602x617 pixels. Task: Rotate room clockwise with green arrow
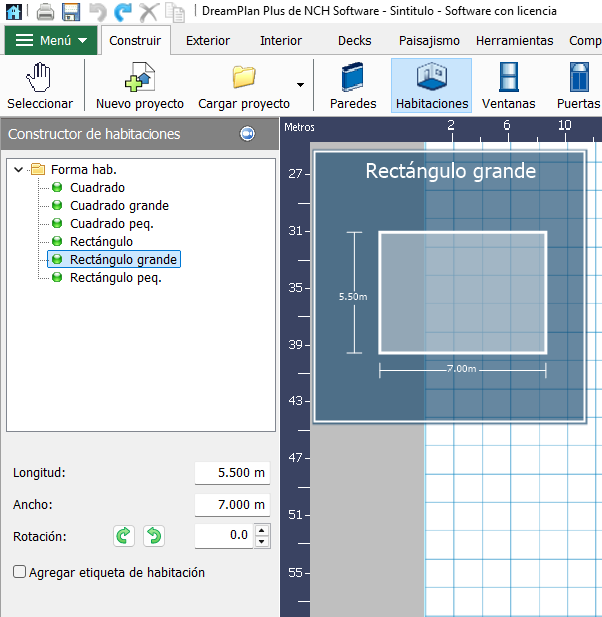pyautogui.click(x=124, y=536)
